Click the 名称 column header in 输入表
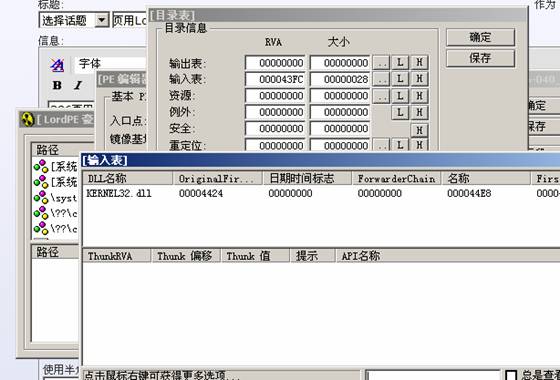 tap(486, 178)
